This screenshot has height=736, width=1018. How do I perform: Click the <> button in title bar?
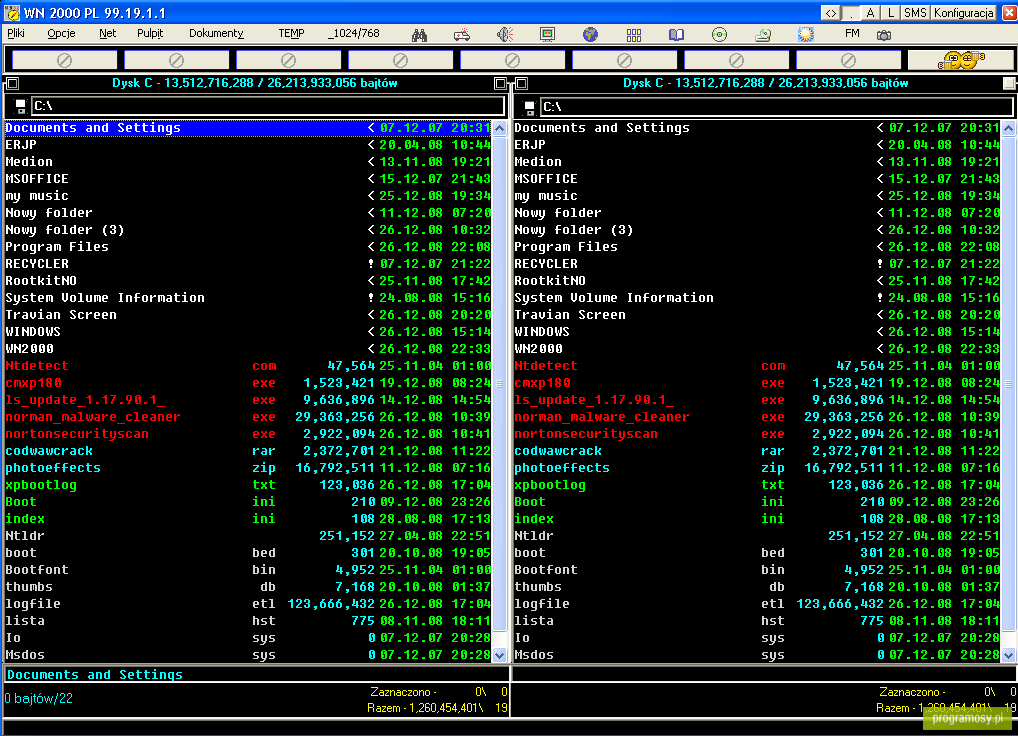click(830, 13)
